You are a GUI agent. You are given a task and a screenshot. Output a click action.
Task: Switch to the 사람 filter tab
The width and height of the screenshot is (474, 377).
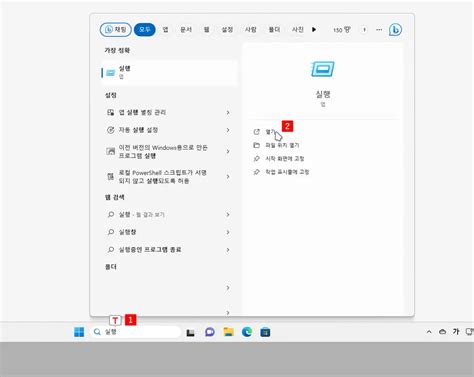tap(251, 30)
